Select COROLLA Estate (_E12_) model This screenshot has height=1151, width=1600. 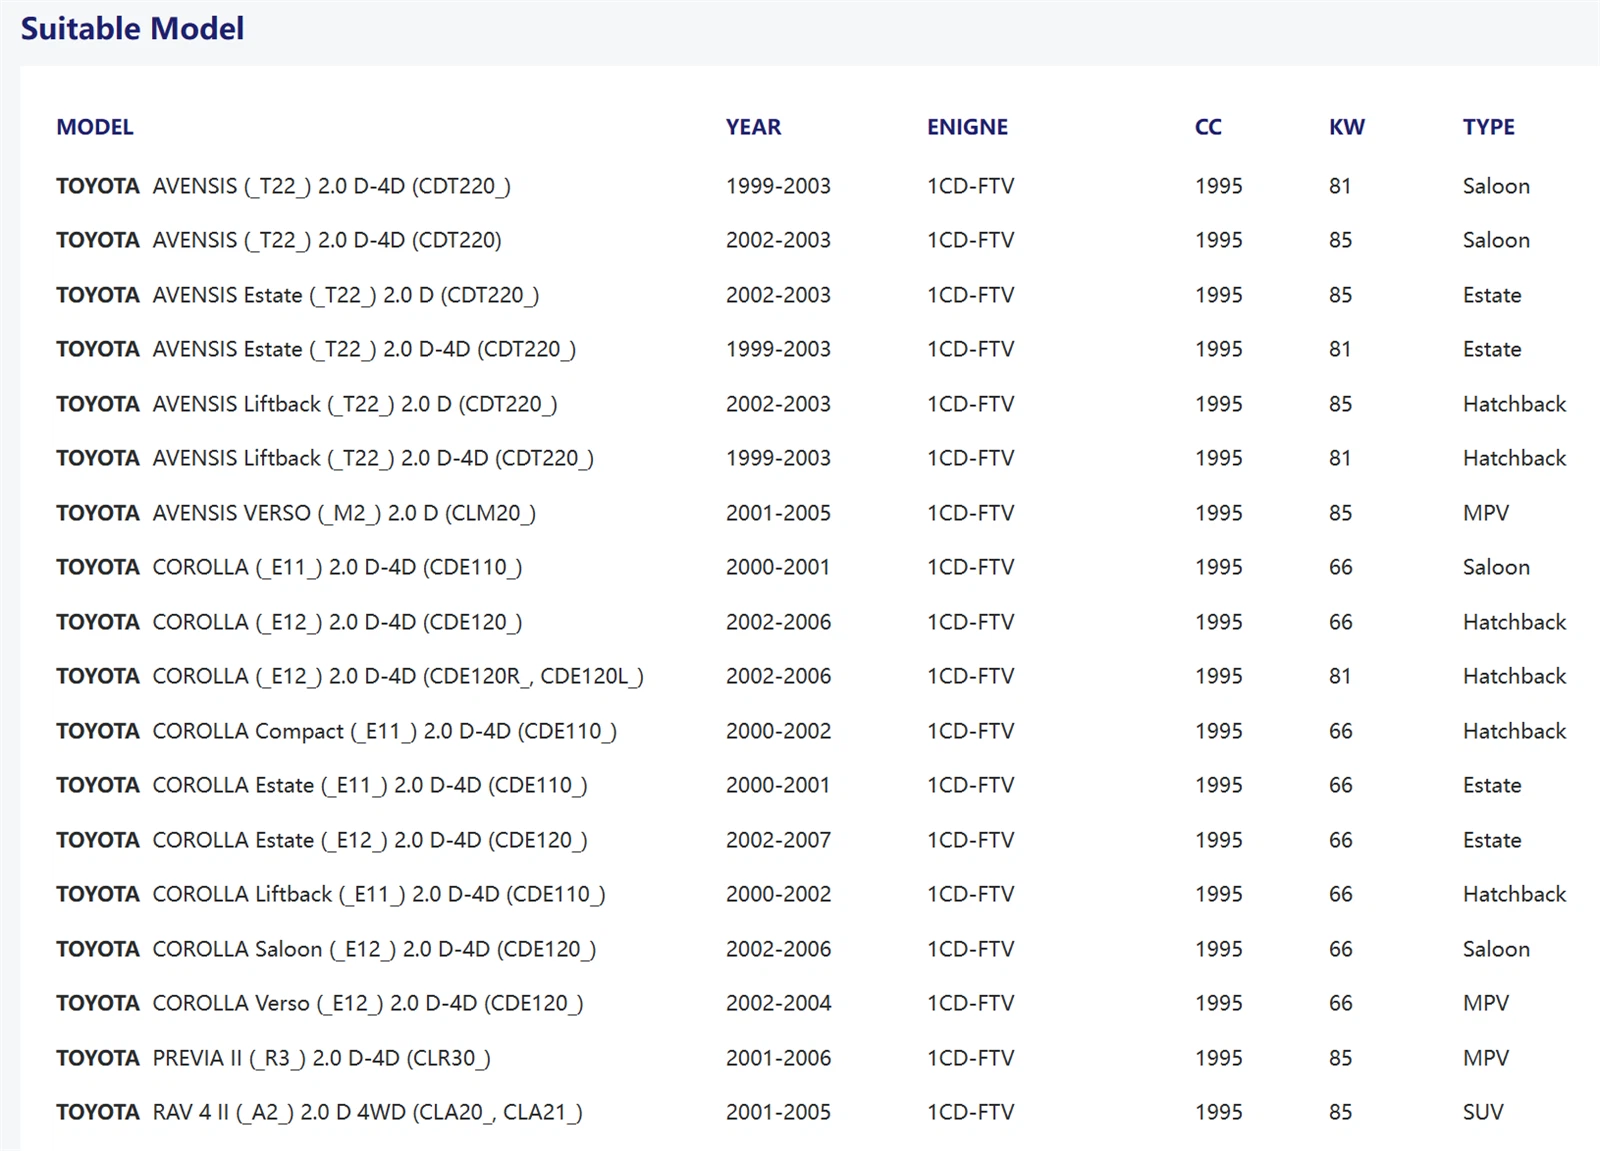coord(322,840)
